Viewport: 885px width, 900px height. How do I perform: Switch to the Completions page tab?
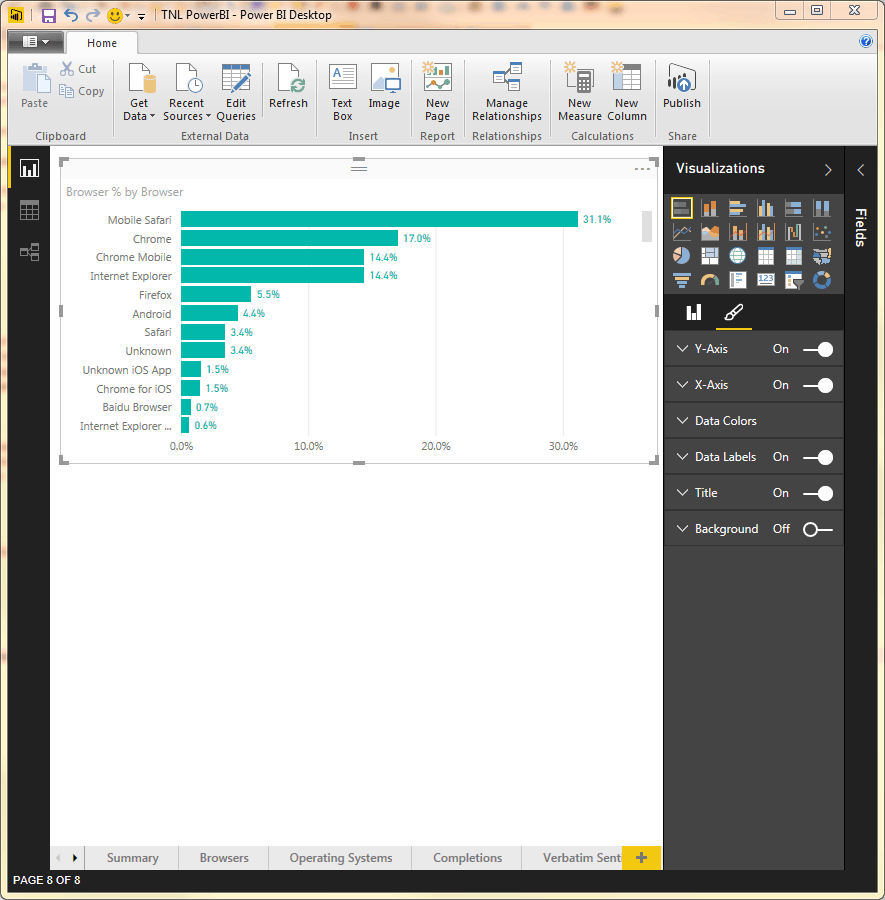pos(467,858)
